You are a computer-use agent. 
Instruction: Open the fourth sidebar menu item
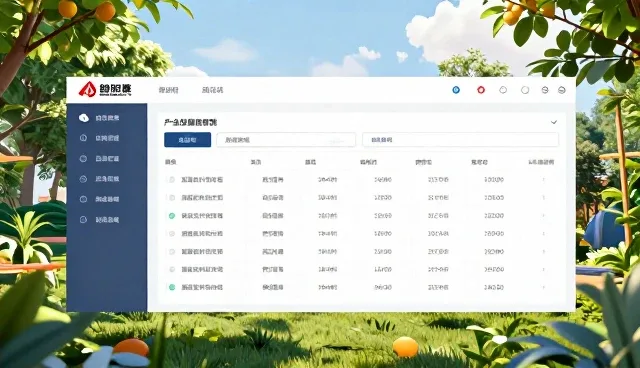click(x=99, y=179)
